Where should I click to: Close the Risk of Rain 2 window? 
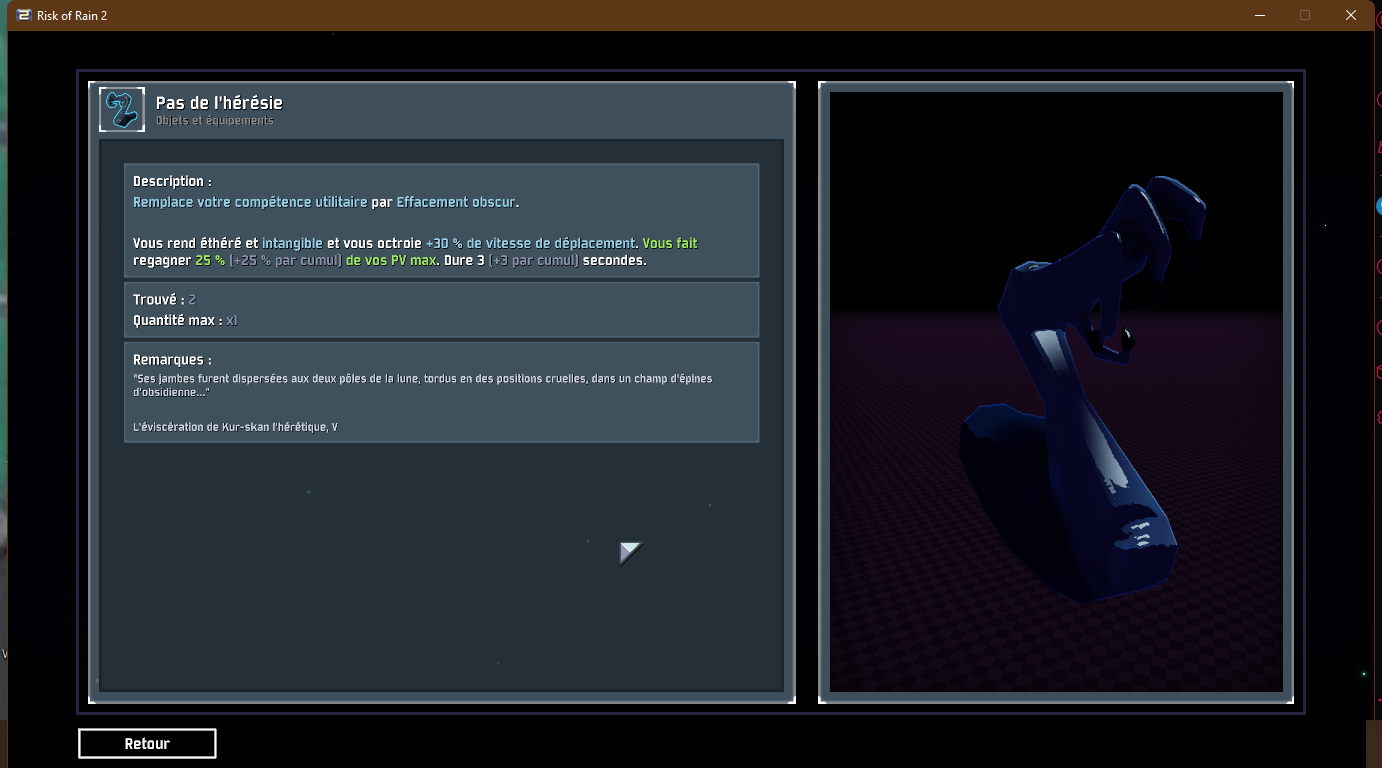click(x=1351, y=15)
